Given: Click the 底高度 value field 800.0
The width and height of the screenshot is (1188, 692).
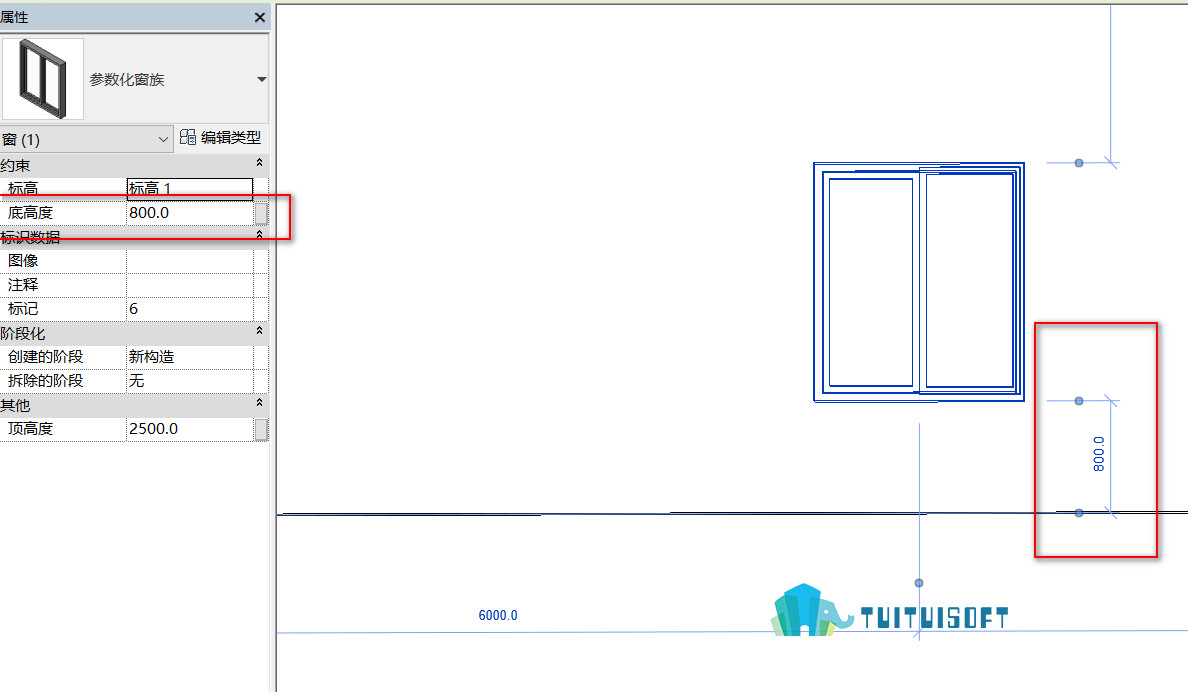Looking at the screenshot, I should 189,213.
